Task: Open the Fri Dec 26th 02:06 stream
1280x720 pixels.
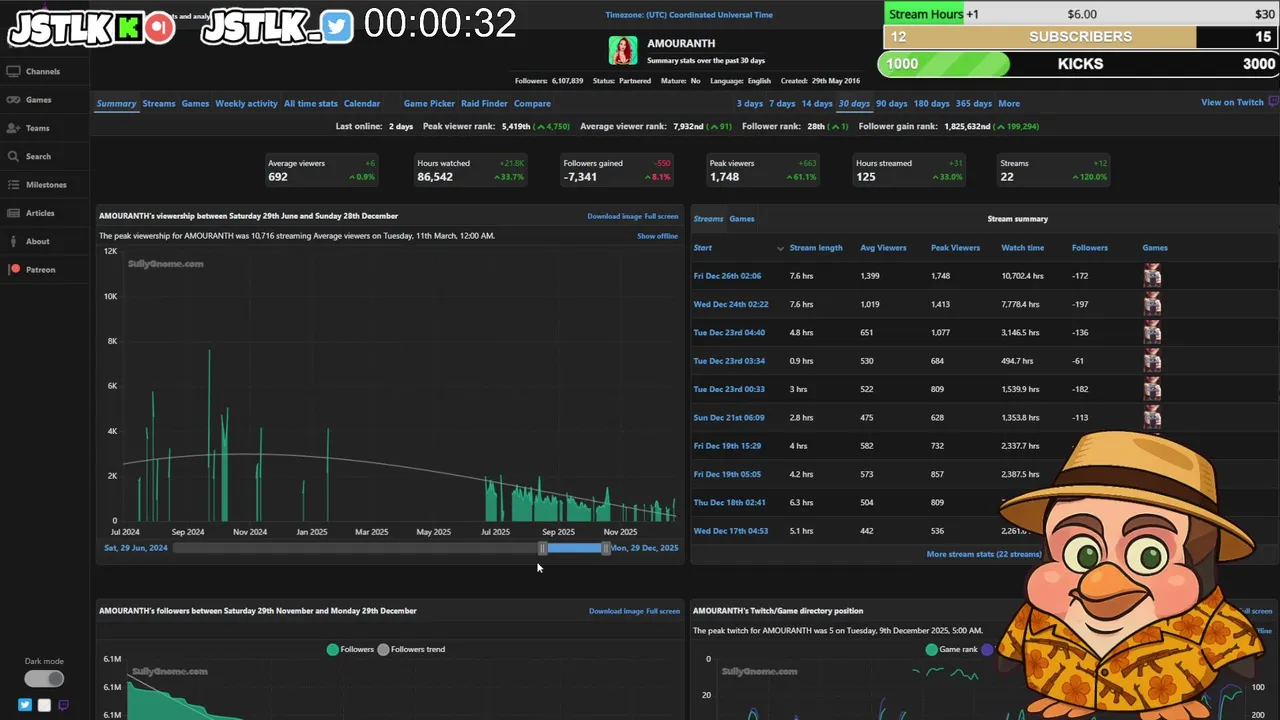Action: pyautogui.click(x=727, y=276)
